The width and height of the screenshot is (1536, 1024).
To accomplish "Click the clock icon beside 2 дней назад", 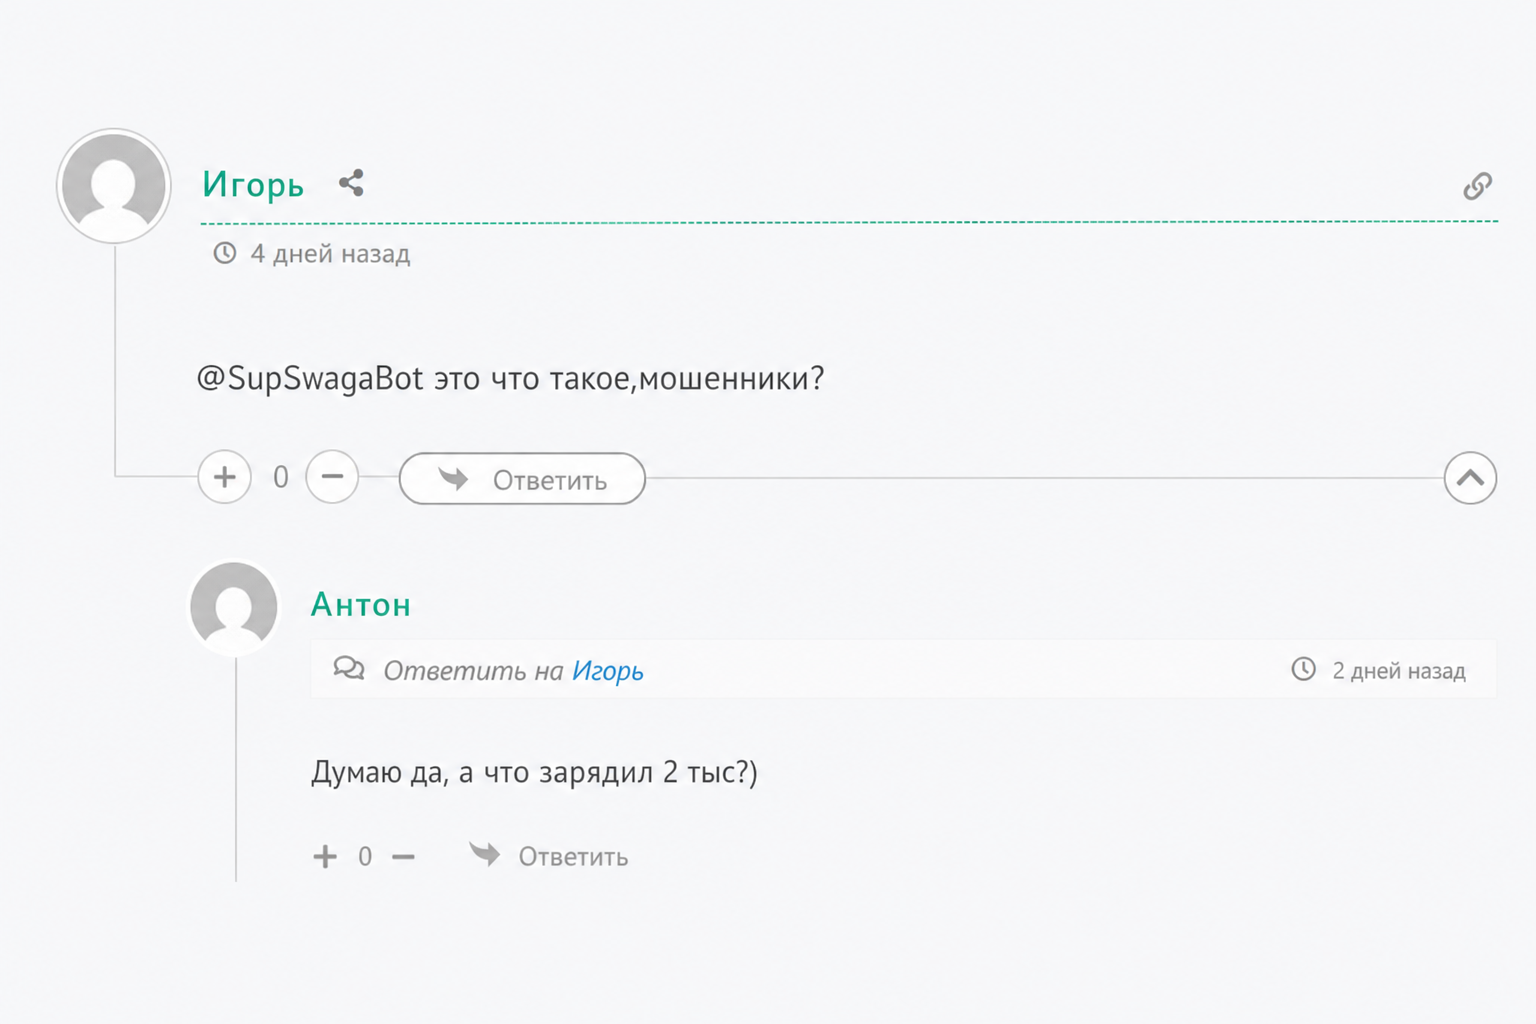I will 1303,669.
